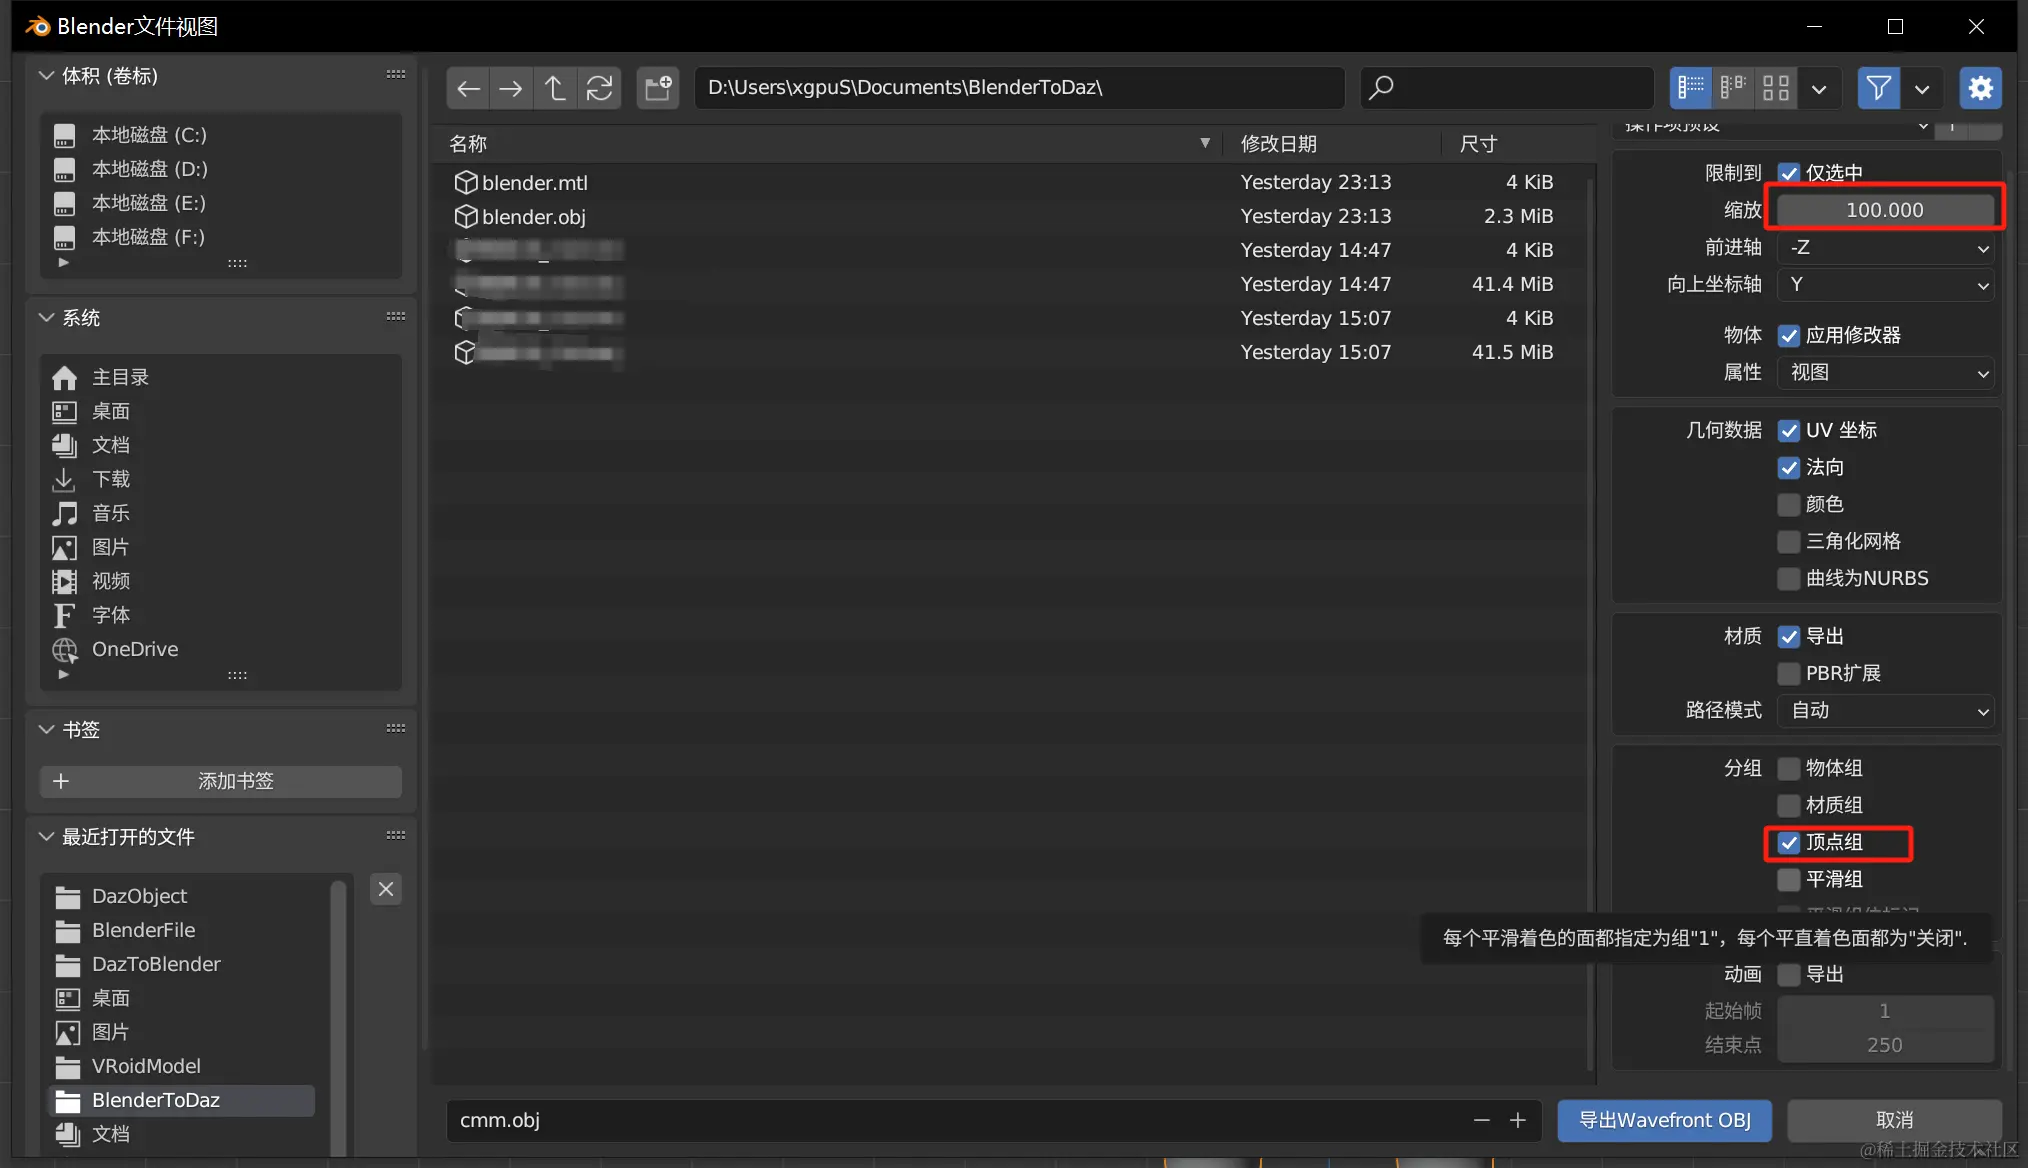Create a new folder
Viewport: 2028px width, 1168px height.
click(658, 88)
